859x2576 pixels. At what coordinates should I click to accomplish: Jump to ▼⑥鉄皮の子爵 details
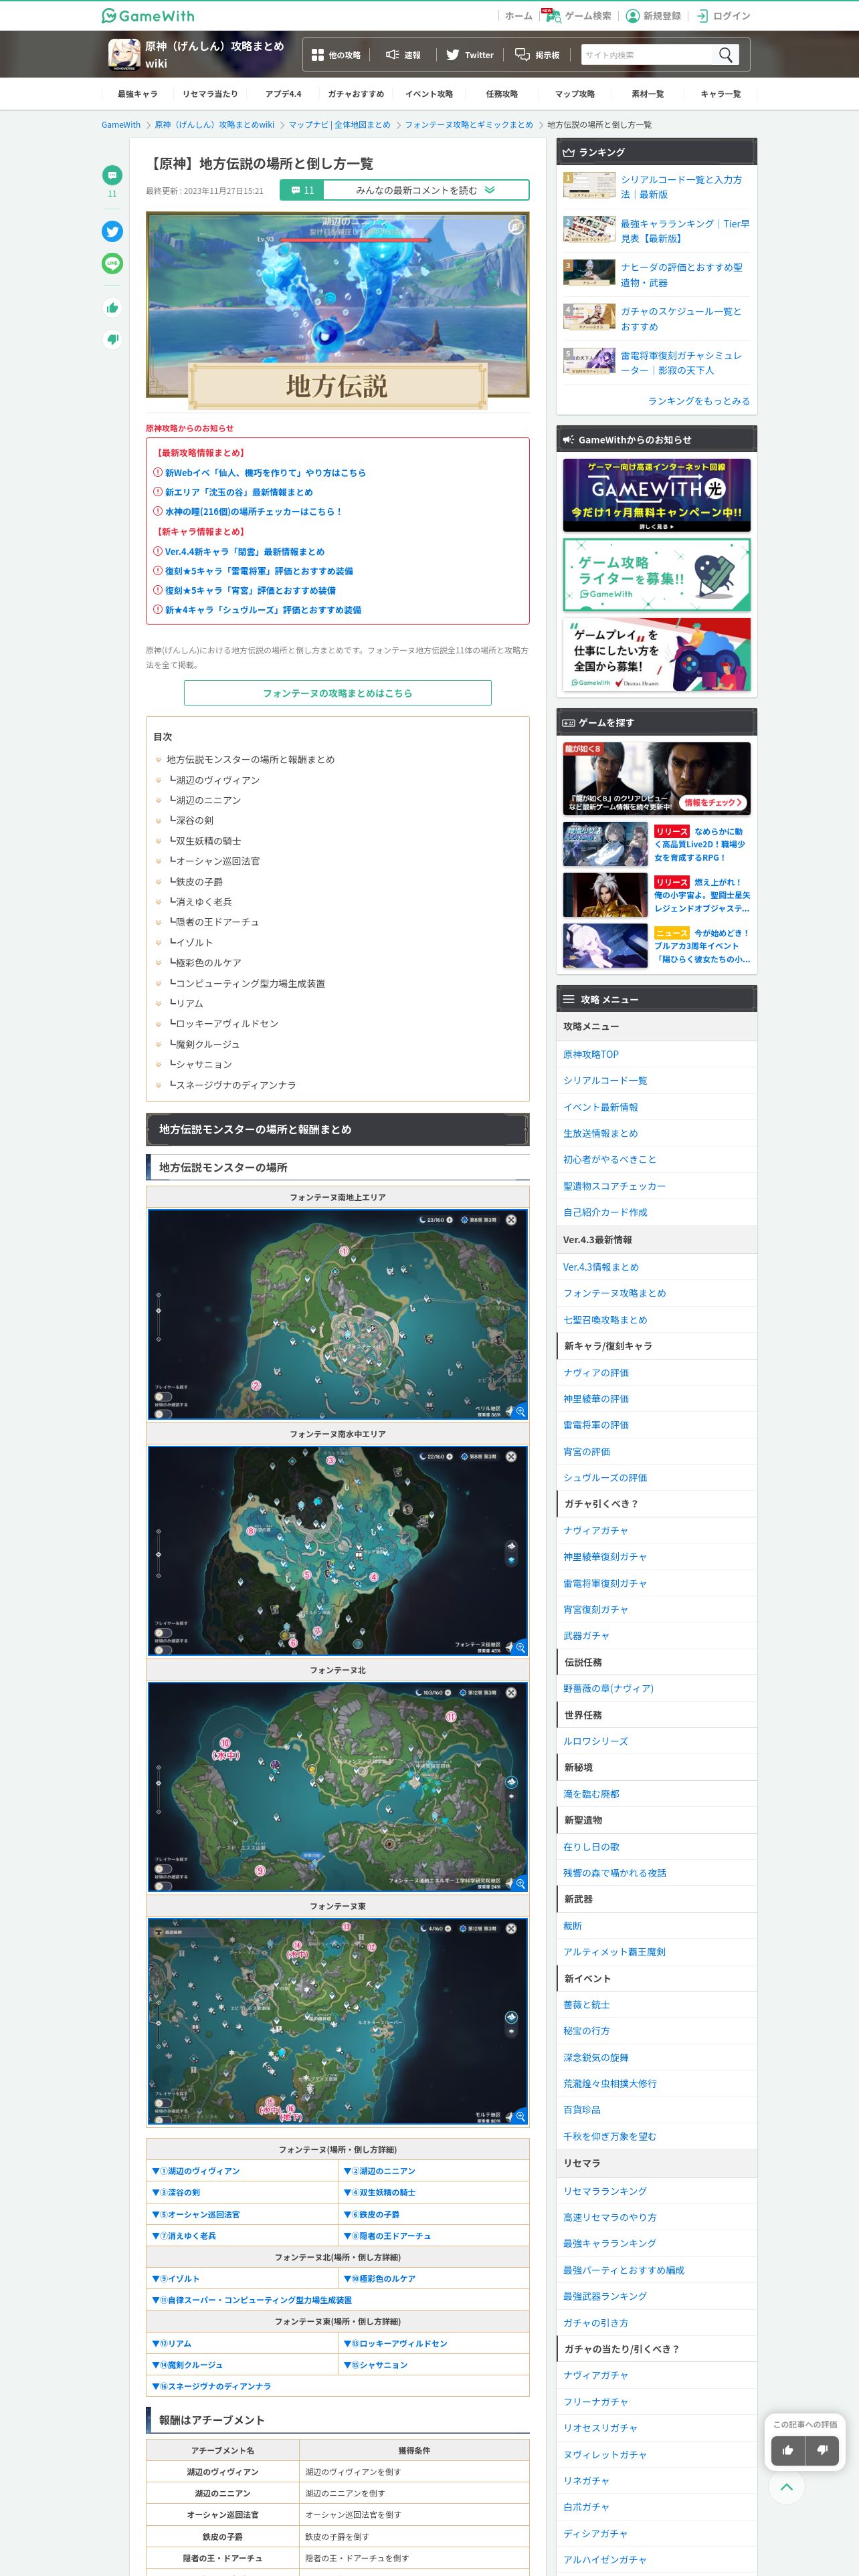(x=371, y=2214)
